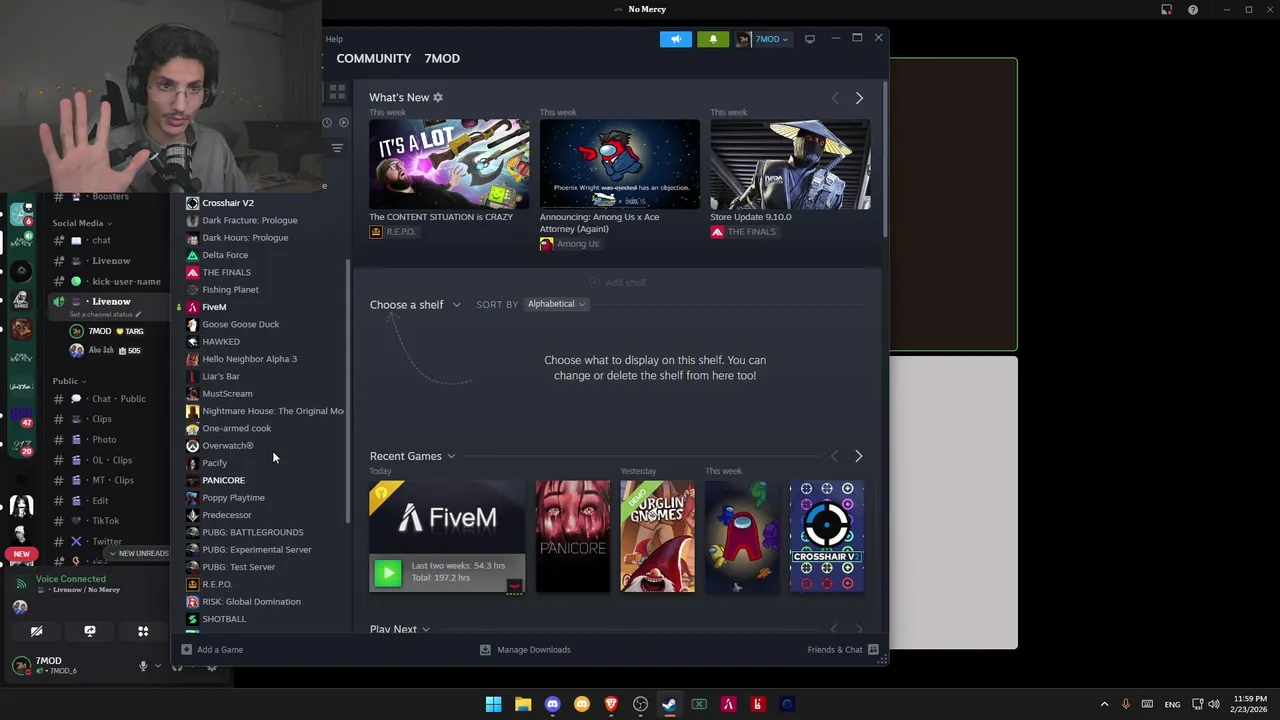Toggle library grid view icon
This screenshot has height=720, width=1280.
tap(337, 92)
